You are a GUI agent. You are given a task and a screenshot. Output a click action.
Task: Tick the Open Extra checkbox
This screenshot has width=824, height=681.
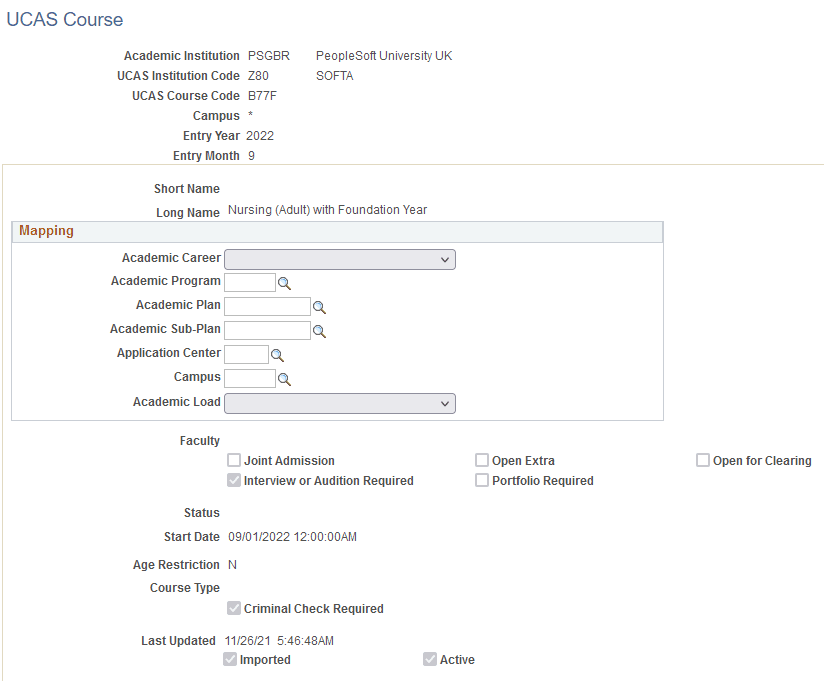pos(482,460)
